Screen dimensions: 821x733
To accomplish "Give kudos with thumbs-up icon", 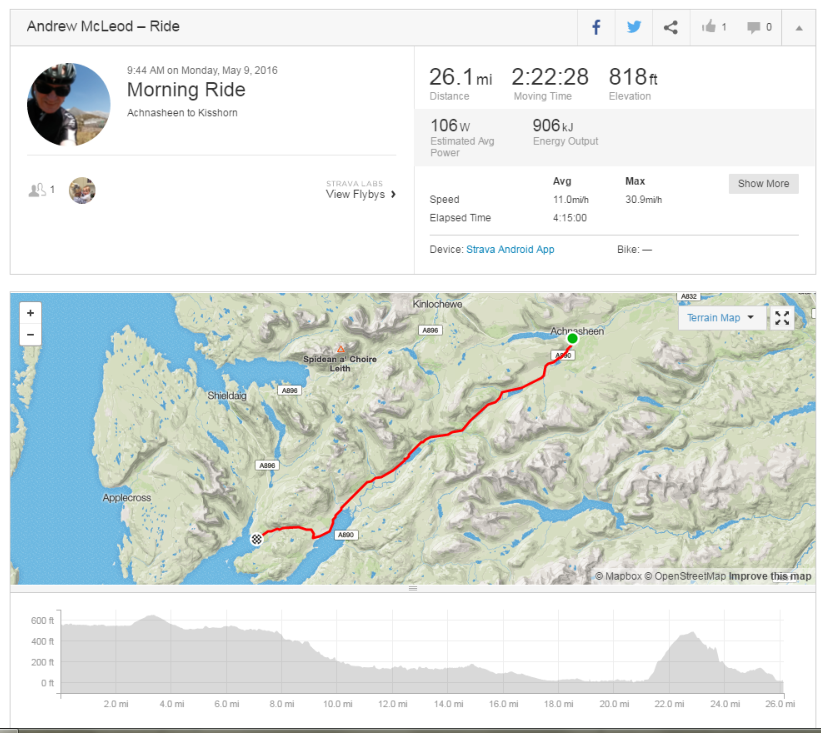I will click(708, 27).
